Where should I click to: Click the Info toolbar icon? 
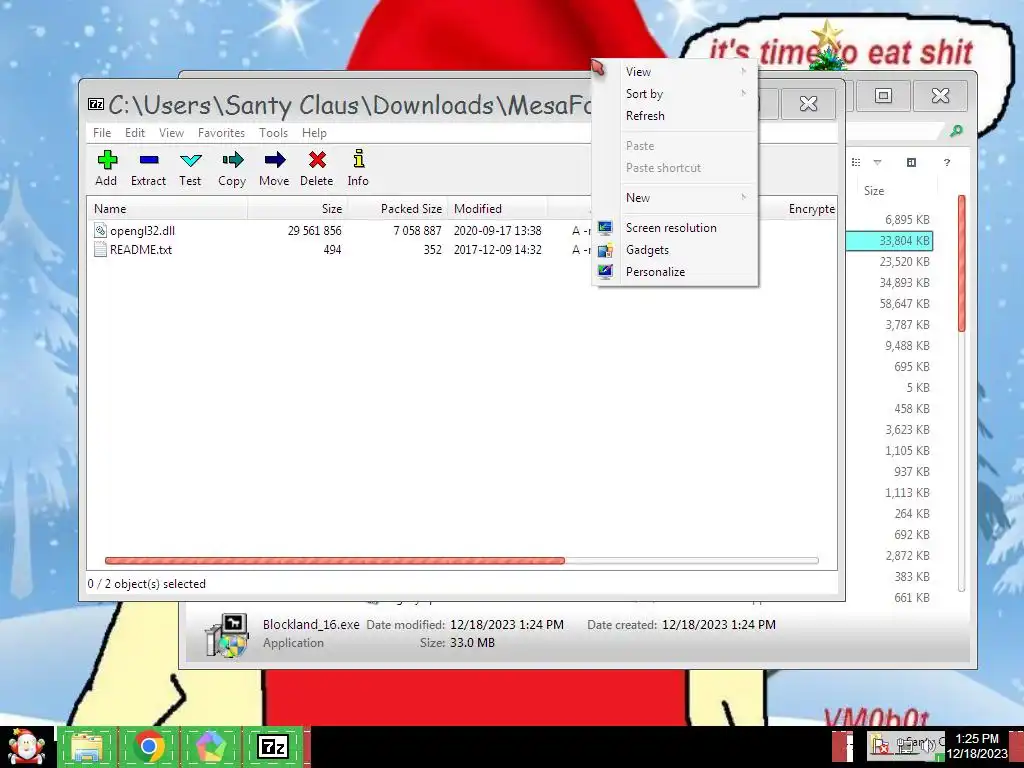point(359,159)
